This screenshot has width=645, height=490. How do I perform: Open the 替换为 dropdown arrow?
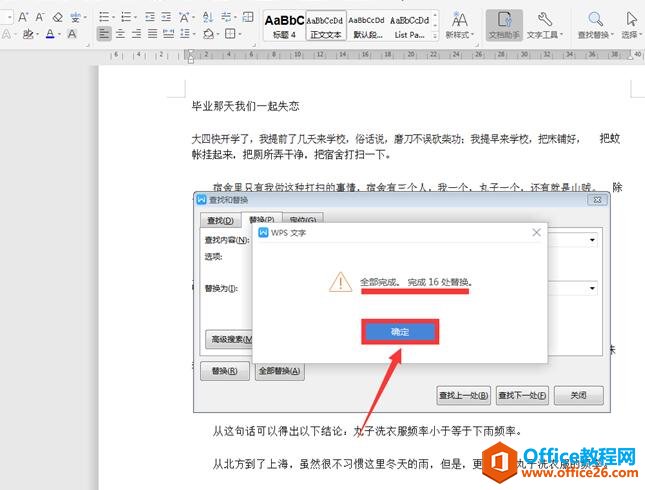(x=592, y=288)
